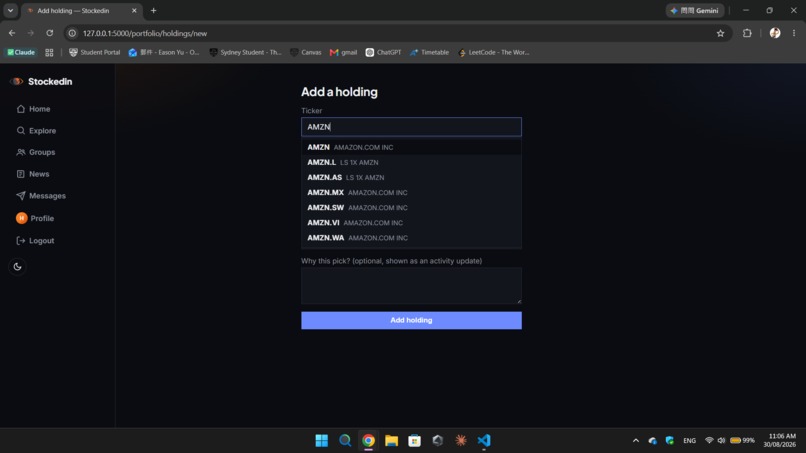The image size is (806, 453).
Task: Choose the AMZN.SW suggestion
Action: point(411,208)
